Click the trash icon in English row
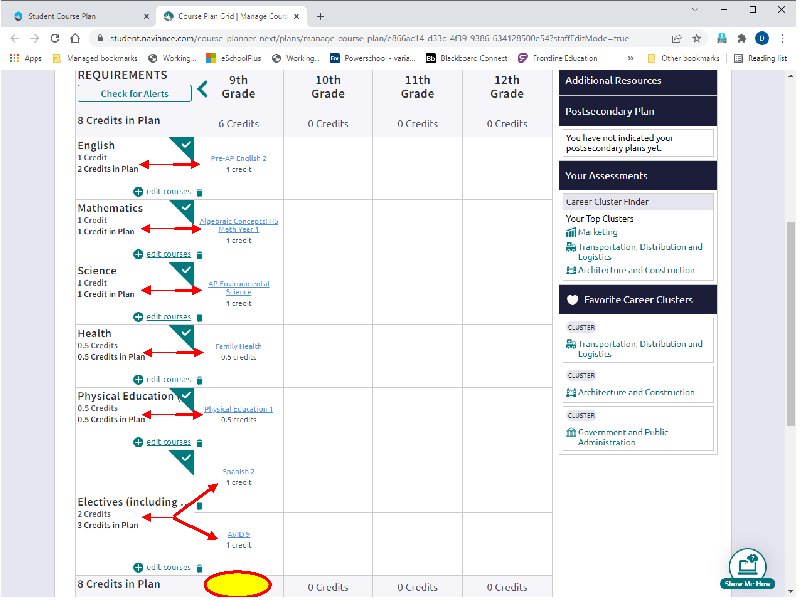Viewport: 800px width, 600px height. (x=199, y=192)
